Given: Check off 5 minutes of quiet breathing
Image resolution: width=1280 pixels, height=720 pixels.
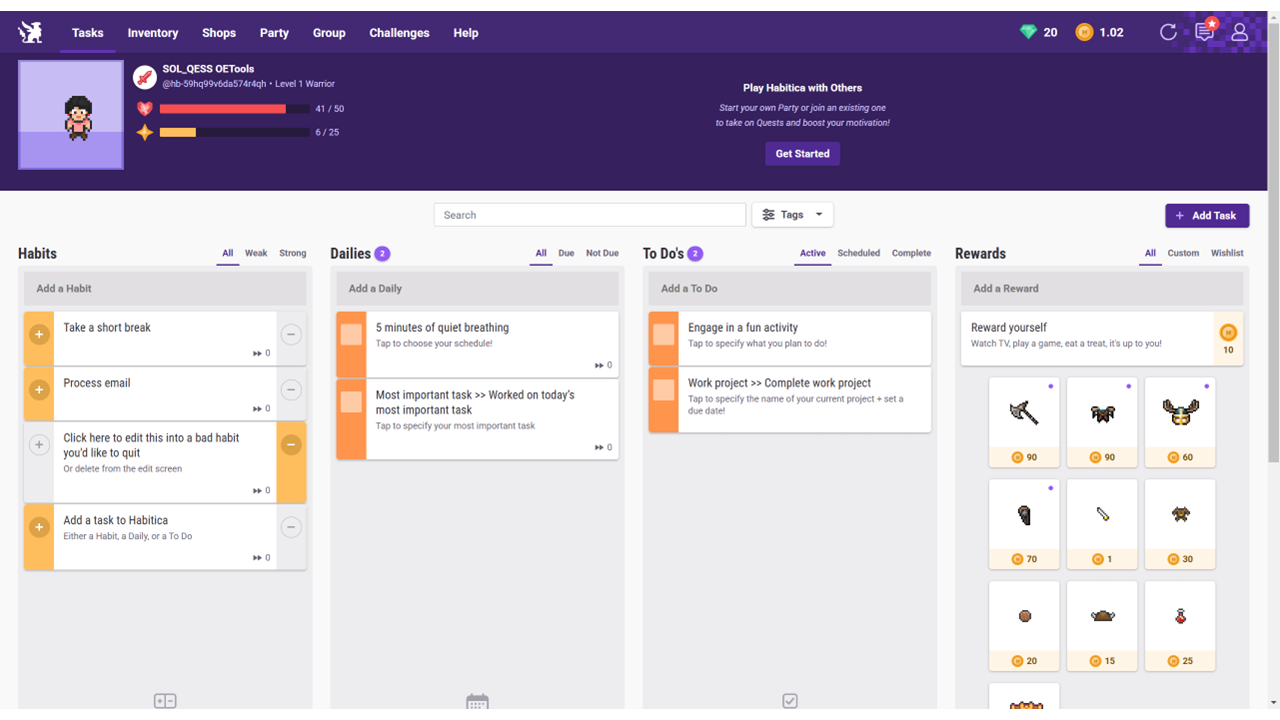Looking at the screenshot, I should (x=351, y=334).
